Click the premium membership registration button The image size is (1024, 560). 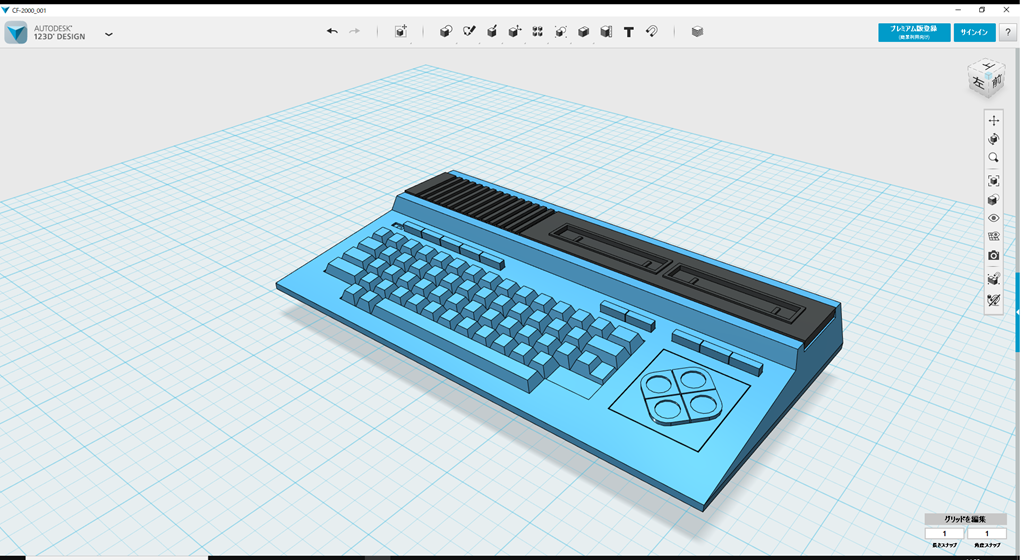click(914, 33)
